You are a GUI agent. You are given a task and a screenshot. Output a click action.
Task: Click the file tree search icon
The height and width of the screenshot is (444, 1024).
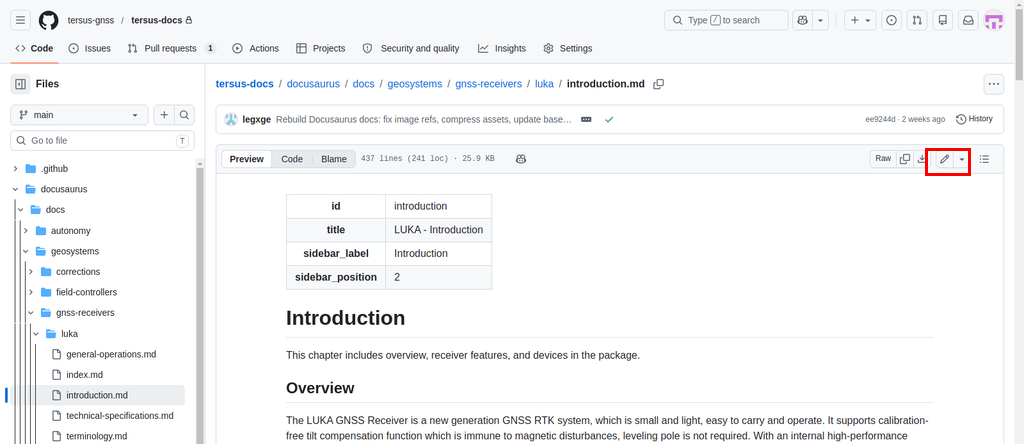pos(184,115)
